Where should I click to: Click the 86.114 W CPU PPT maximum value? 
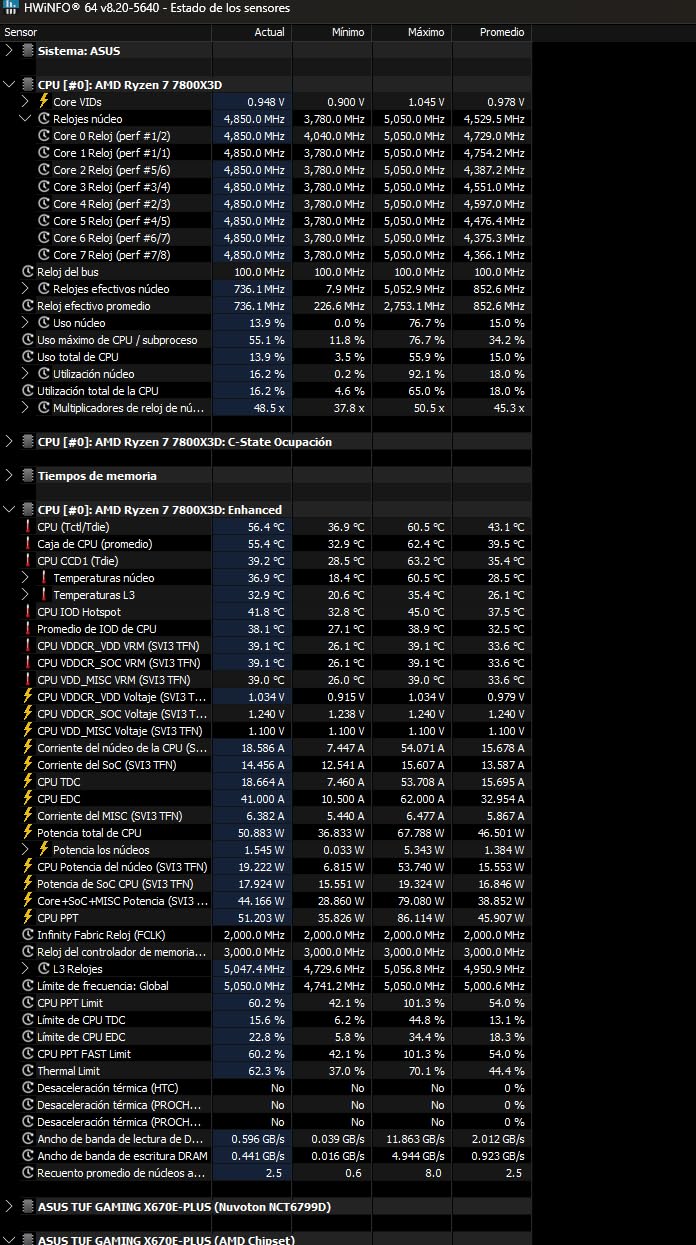[417, 917]
